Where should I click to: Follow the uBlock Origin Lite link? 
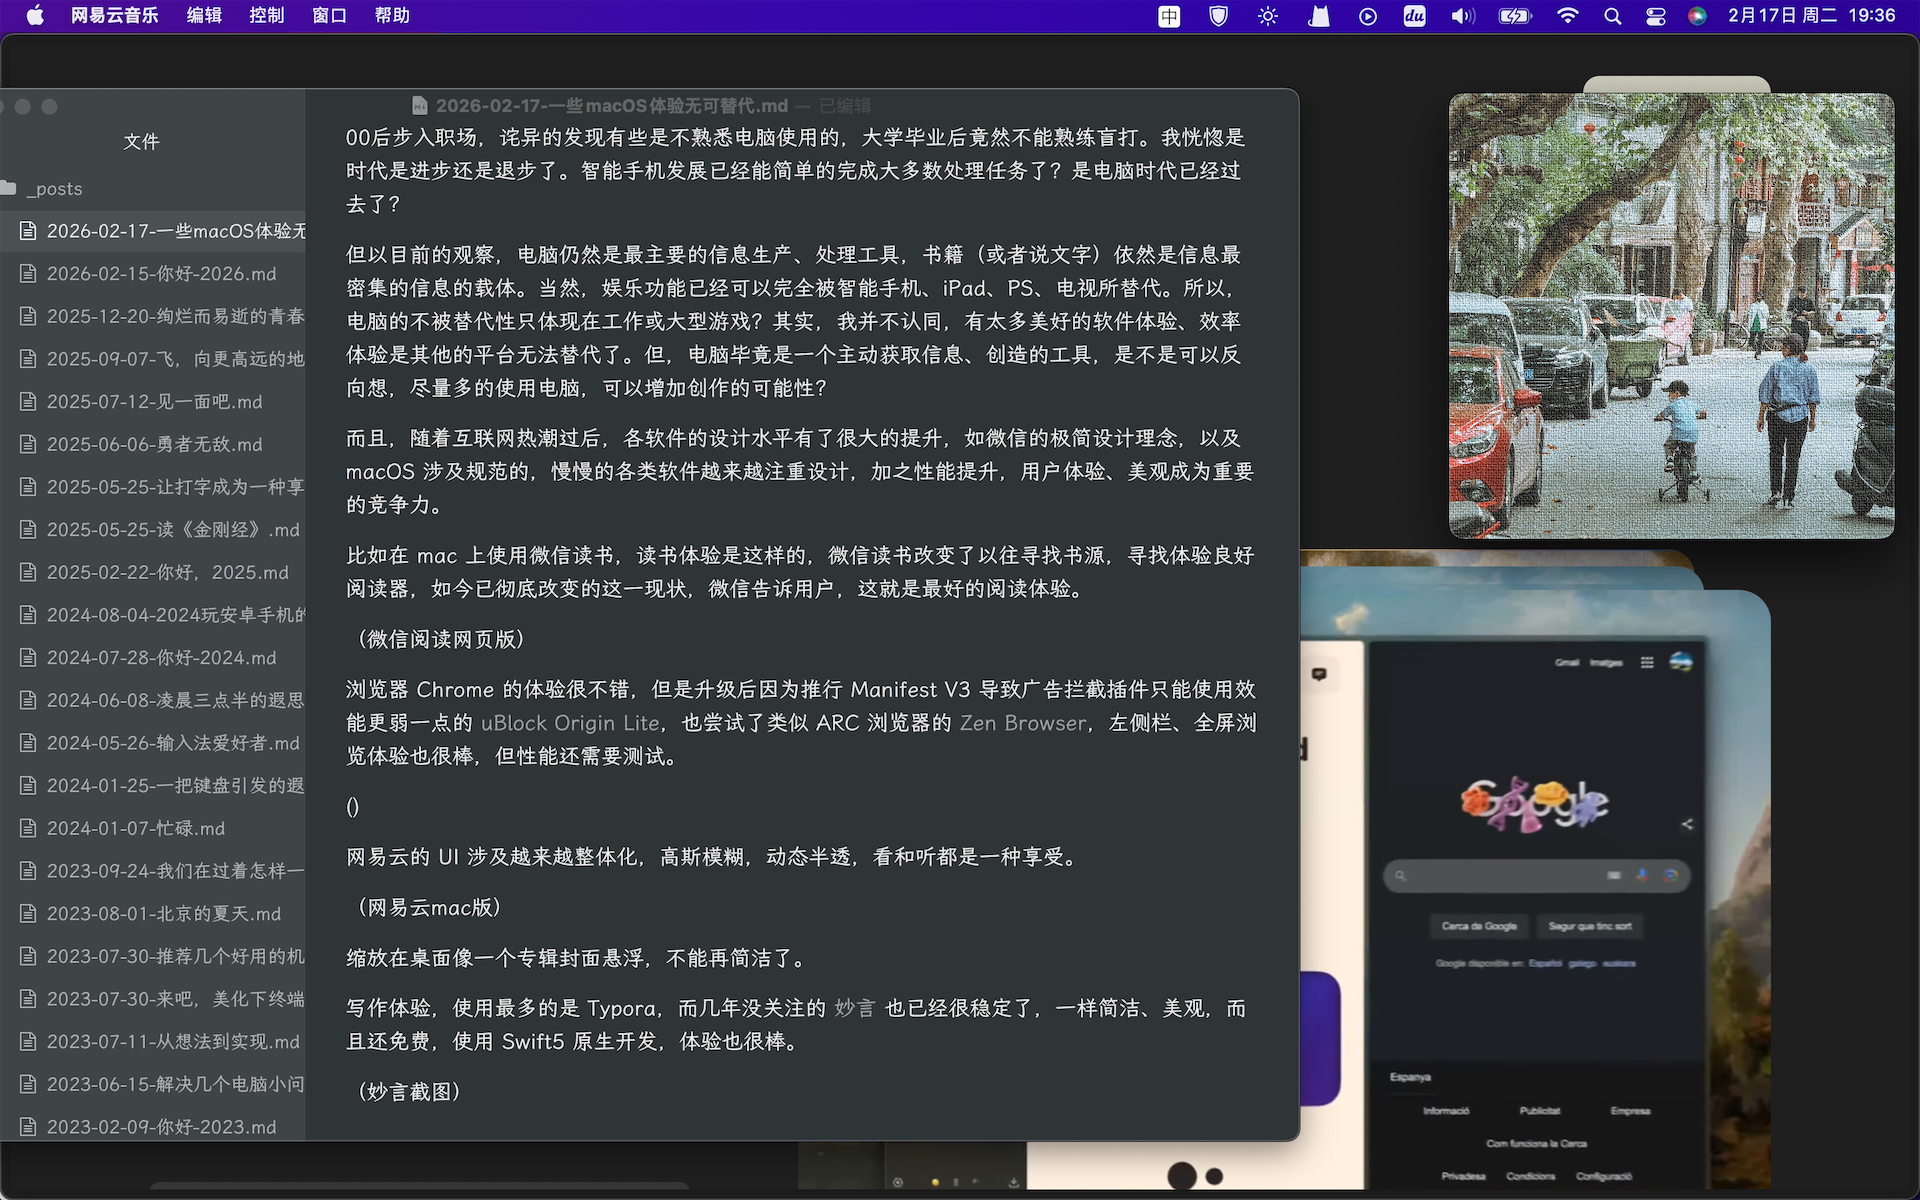click(570, 723)
